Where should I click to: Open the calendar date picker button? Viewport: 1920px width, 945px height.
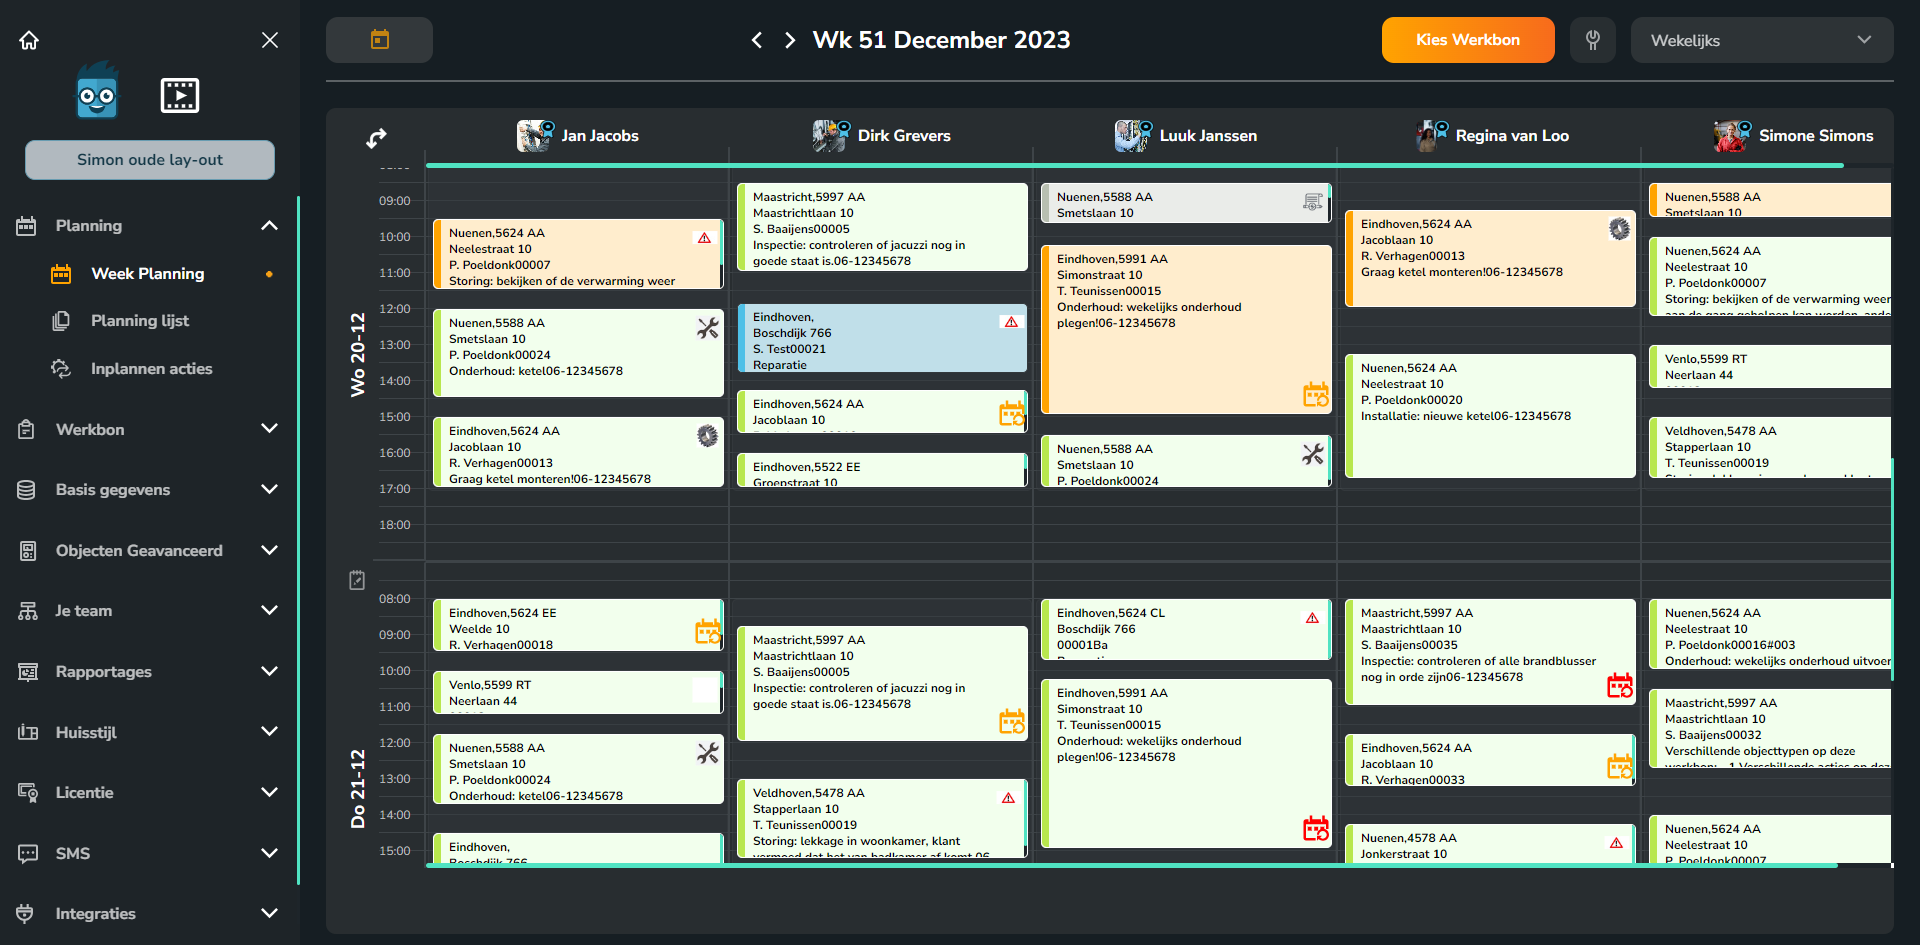(379, 40)
